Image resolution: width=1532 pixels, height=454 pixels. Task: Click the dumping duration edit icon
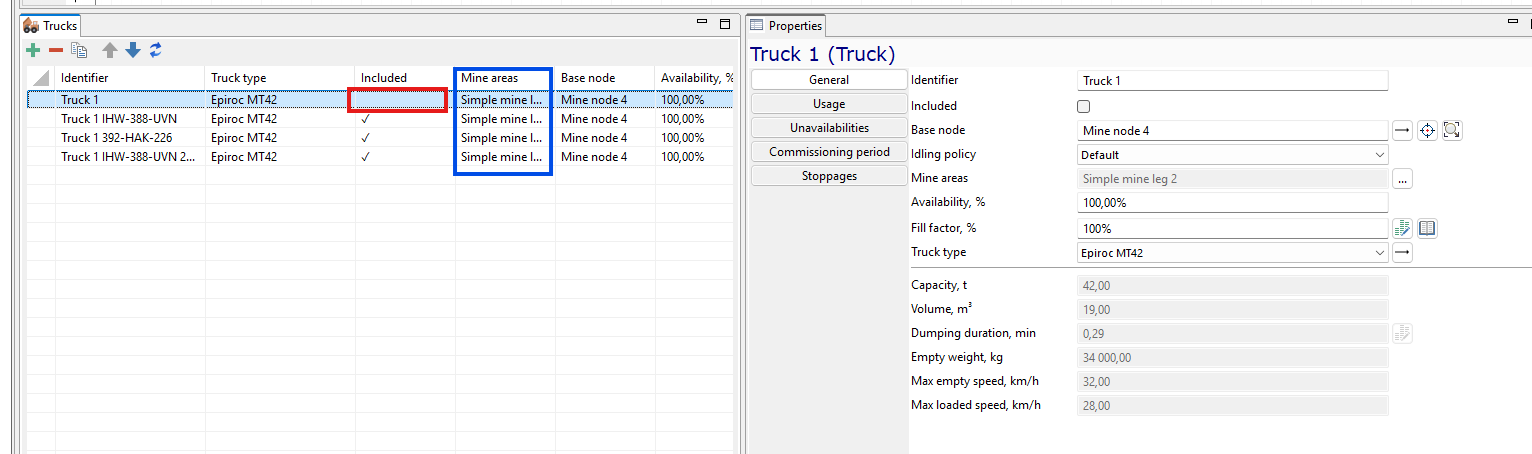[x=1402, y=333]
